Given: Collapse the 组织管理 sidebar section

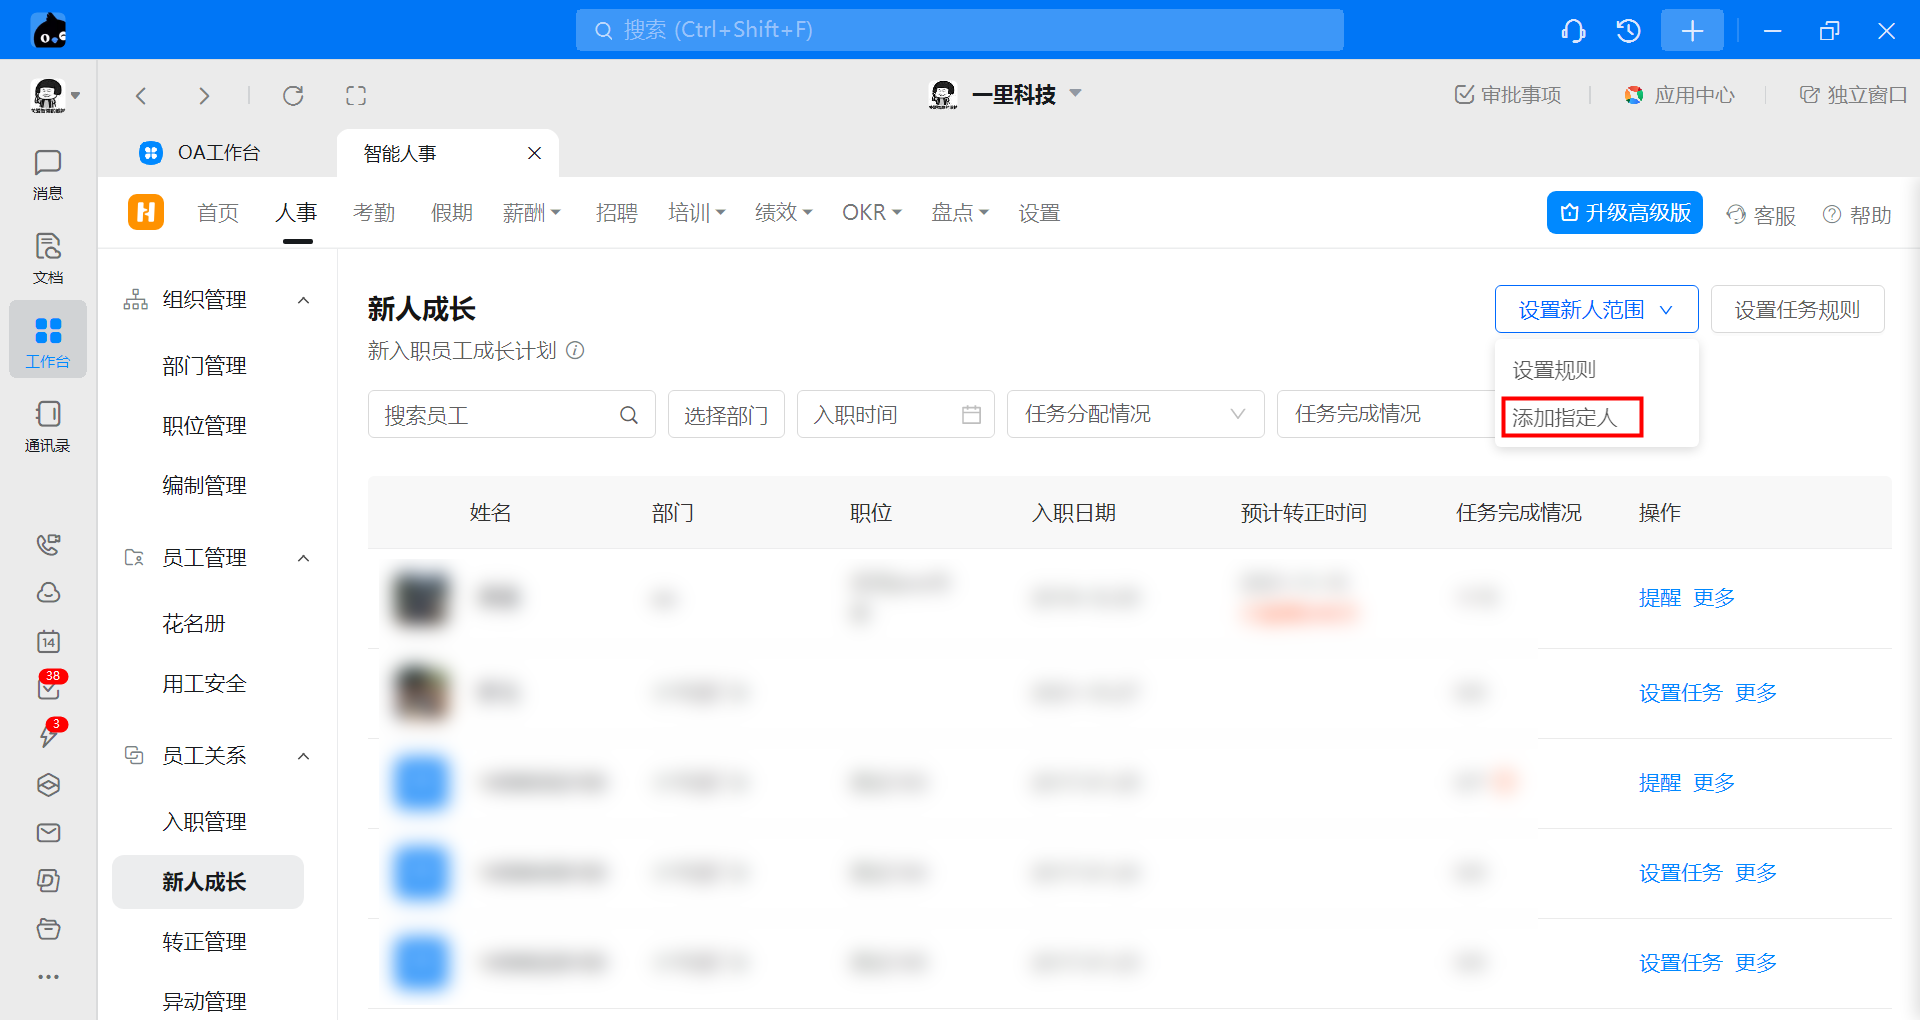Looking at the screenshot, I should 304,300.
